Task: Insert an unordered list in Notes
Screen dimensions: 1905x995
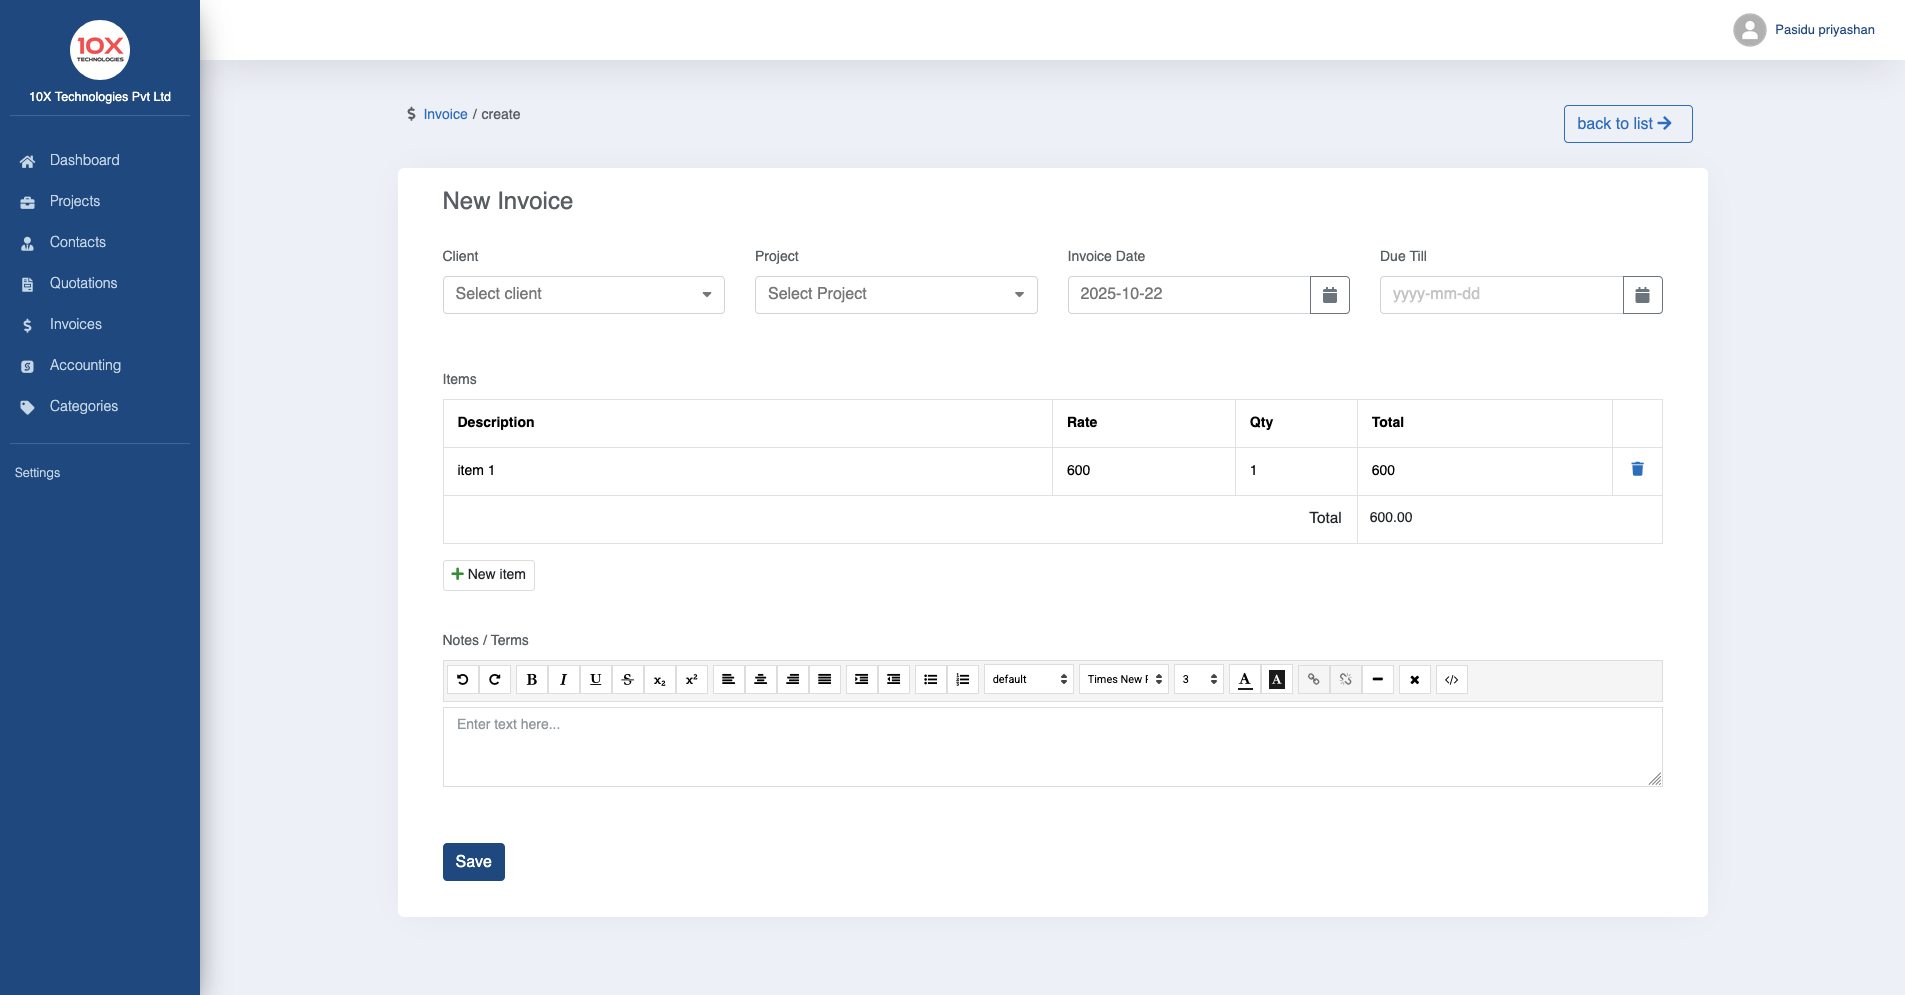Action: coord(929,679)
